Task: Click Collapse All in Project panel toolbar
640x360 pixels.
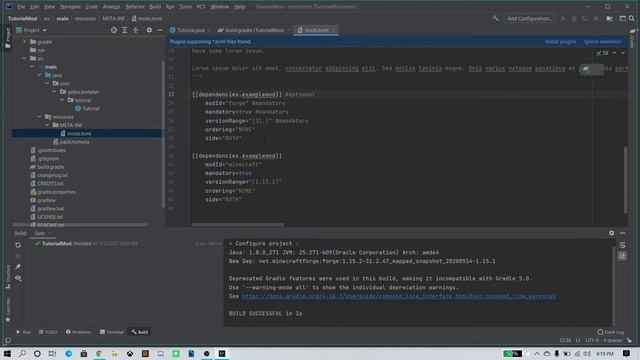Action: click(x=136, y=30)
